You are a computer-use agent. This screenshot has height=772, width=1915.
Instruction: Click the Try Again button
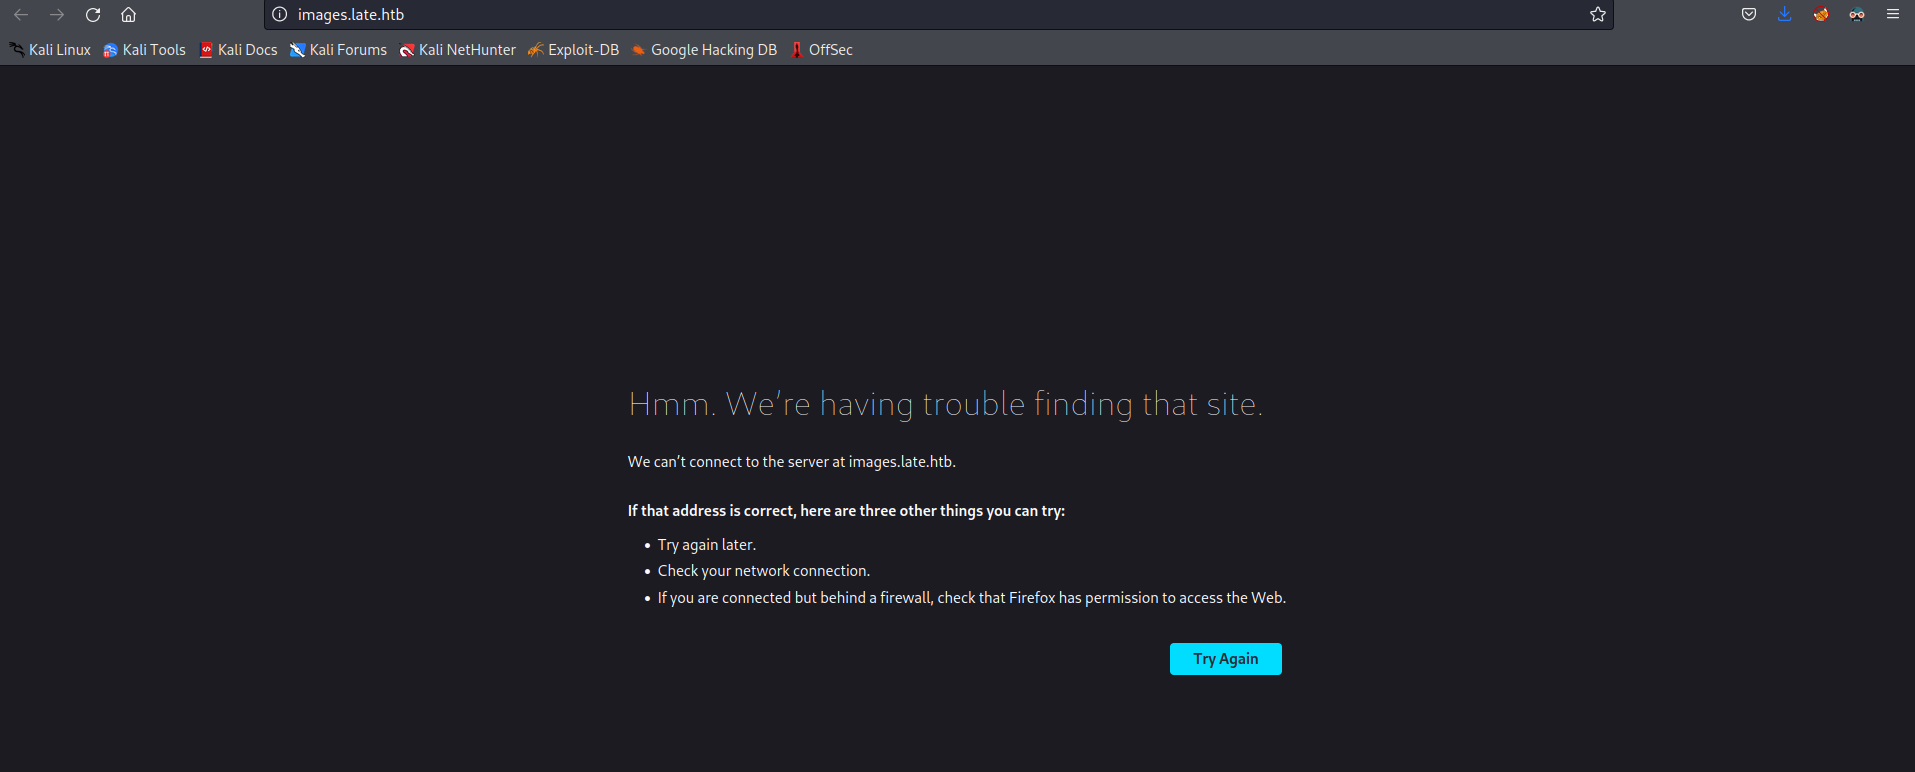[1225, 659]
